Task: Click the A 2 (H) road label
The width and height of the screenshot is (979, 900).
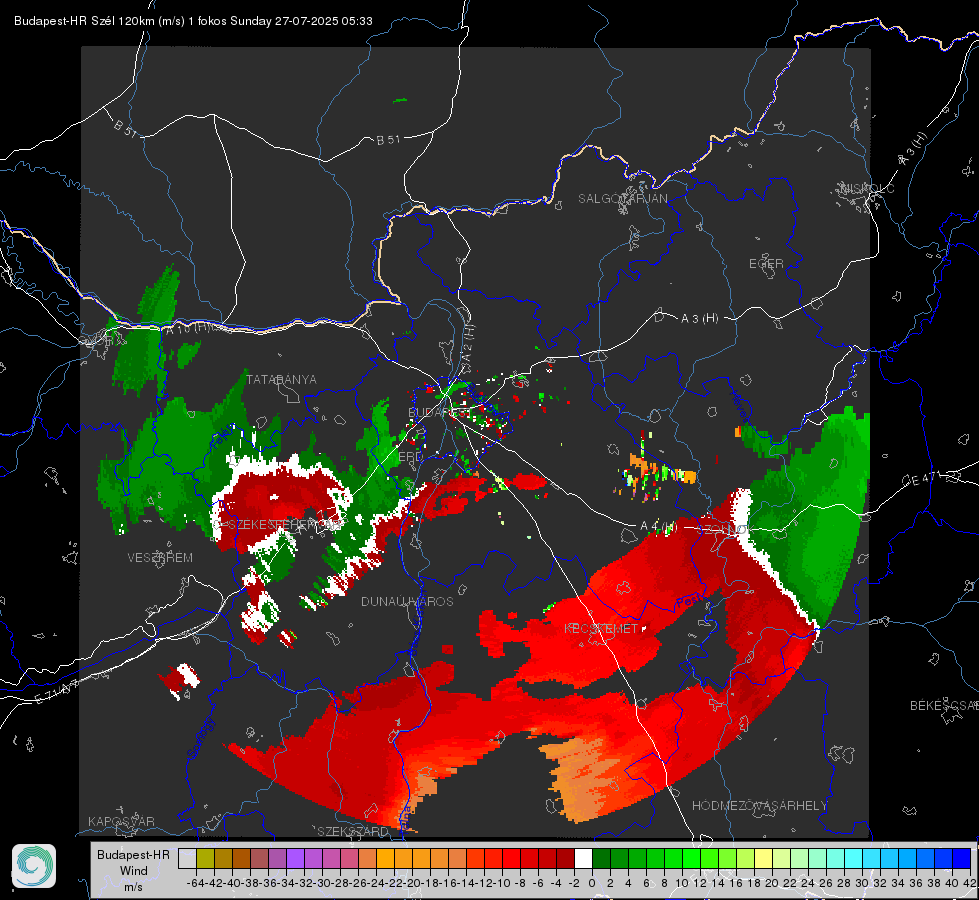Action: (467, 344)
